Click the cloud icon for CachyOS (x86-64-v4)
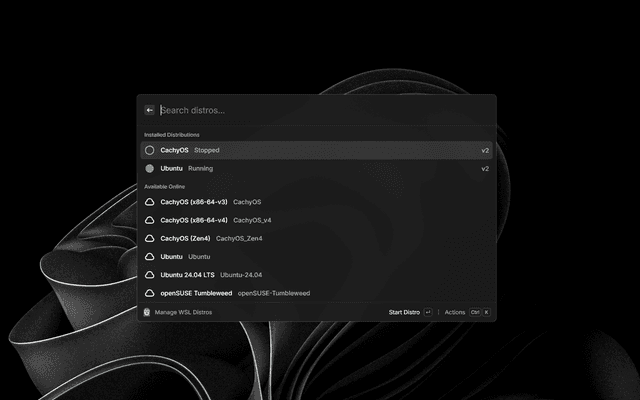 click(x=150, y=220)
